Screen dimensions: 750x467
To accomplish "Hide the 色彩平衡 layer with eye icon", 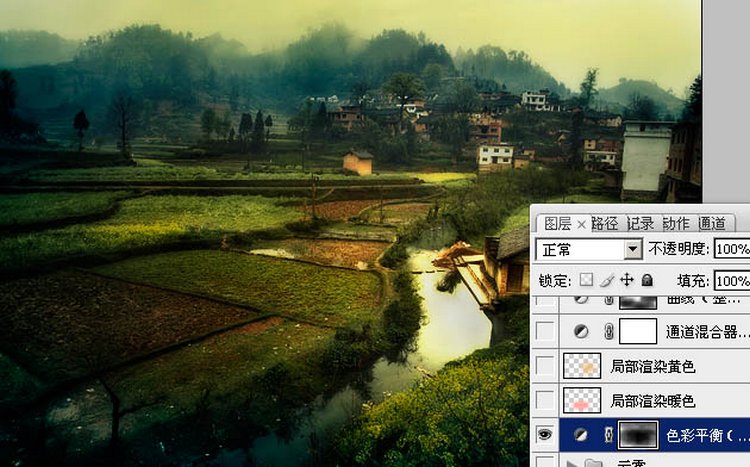I will [x=544, y=435].
